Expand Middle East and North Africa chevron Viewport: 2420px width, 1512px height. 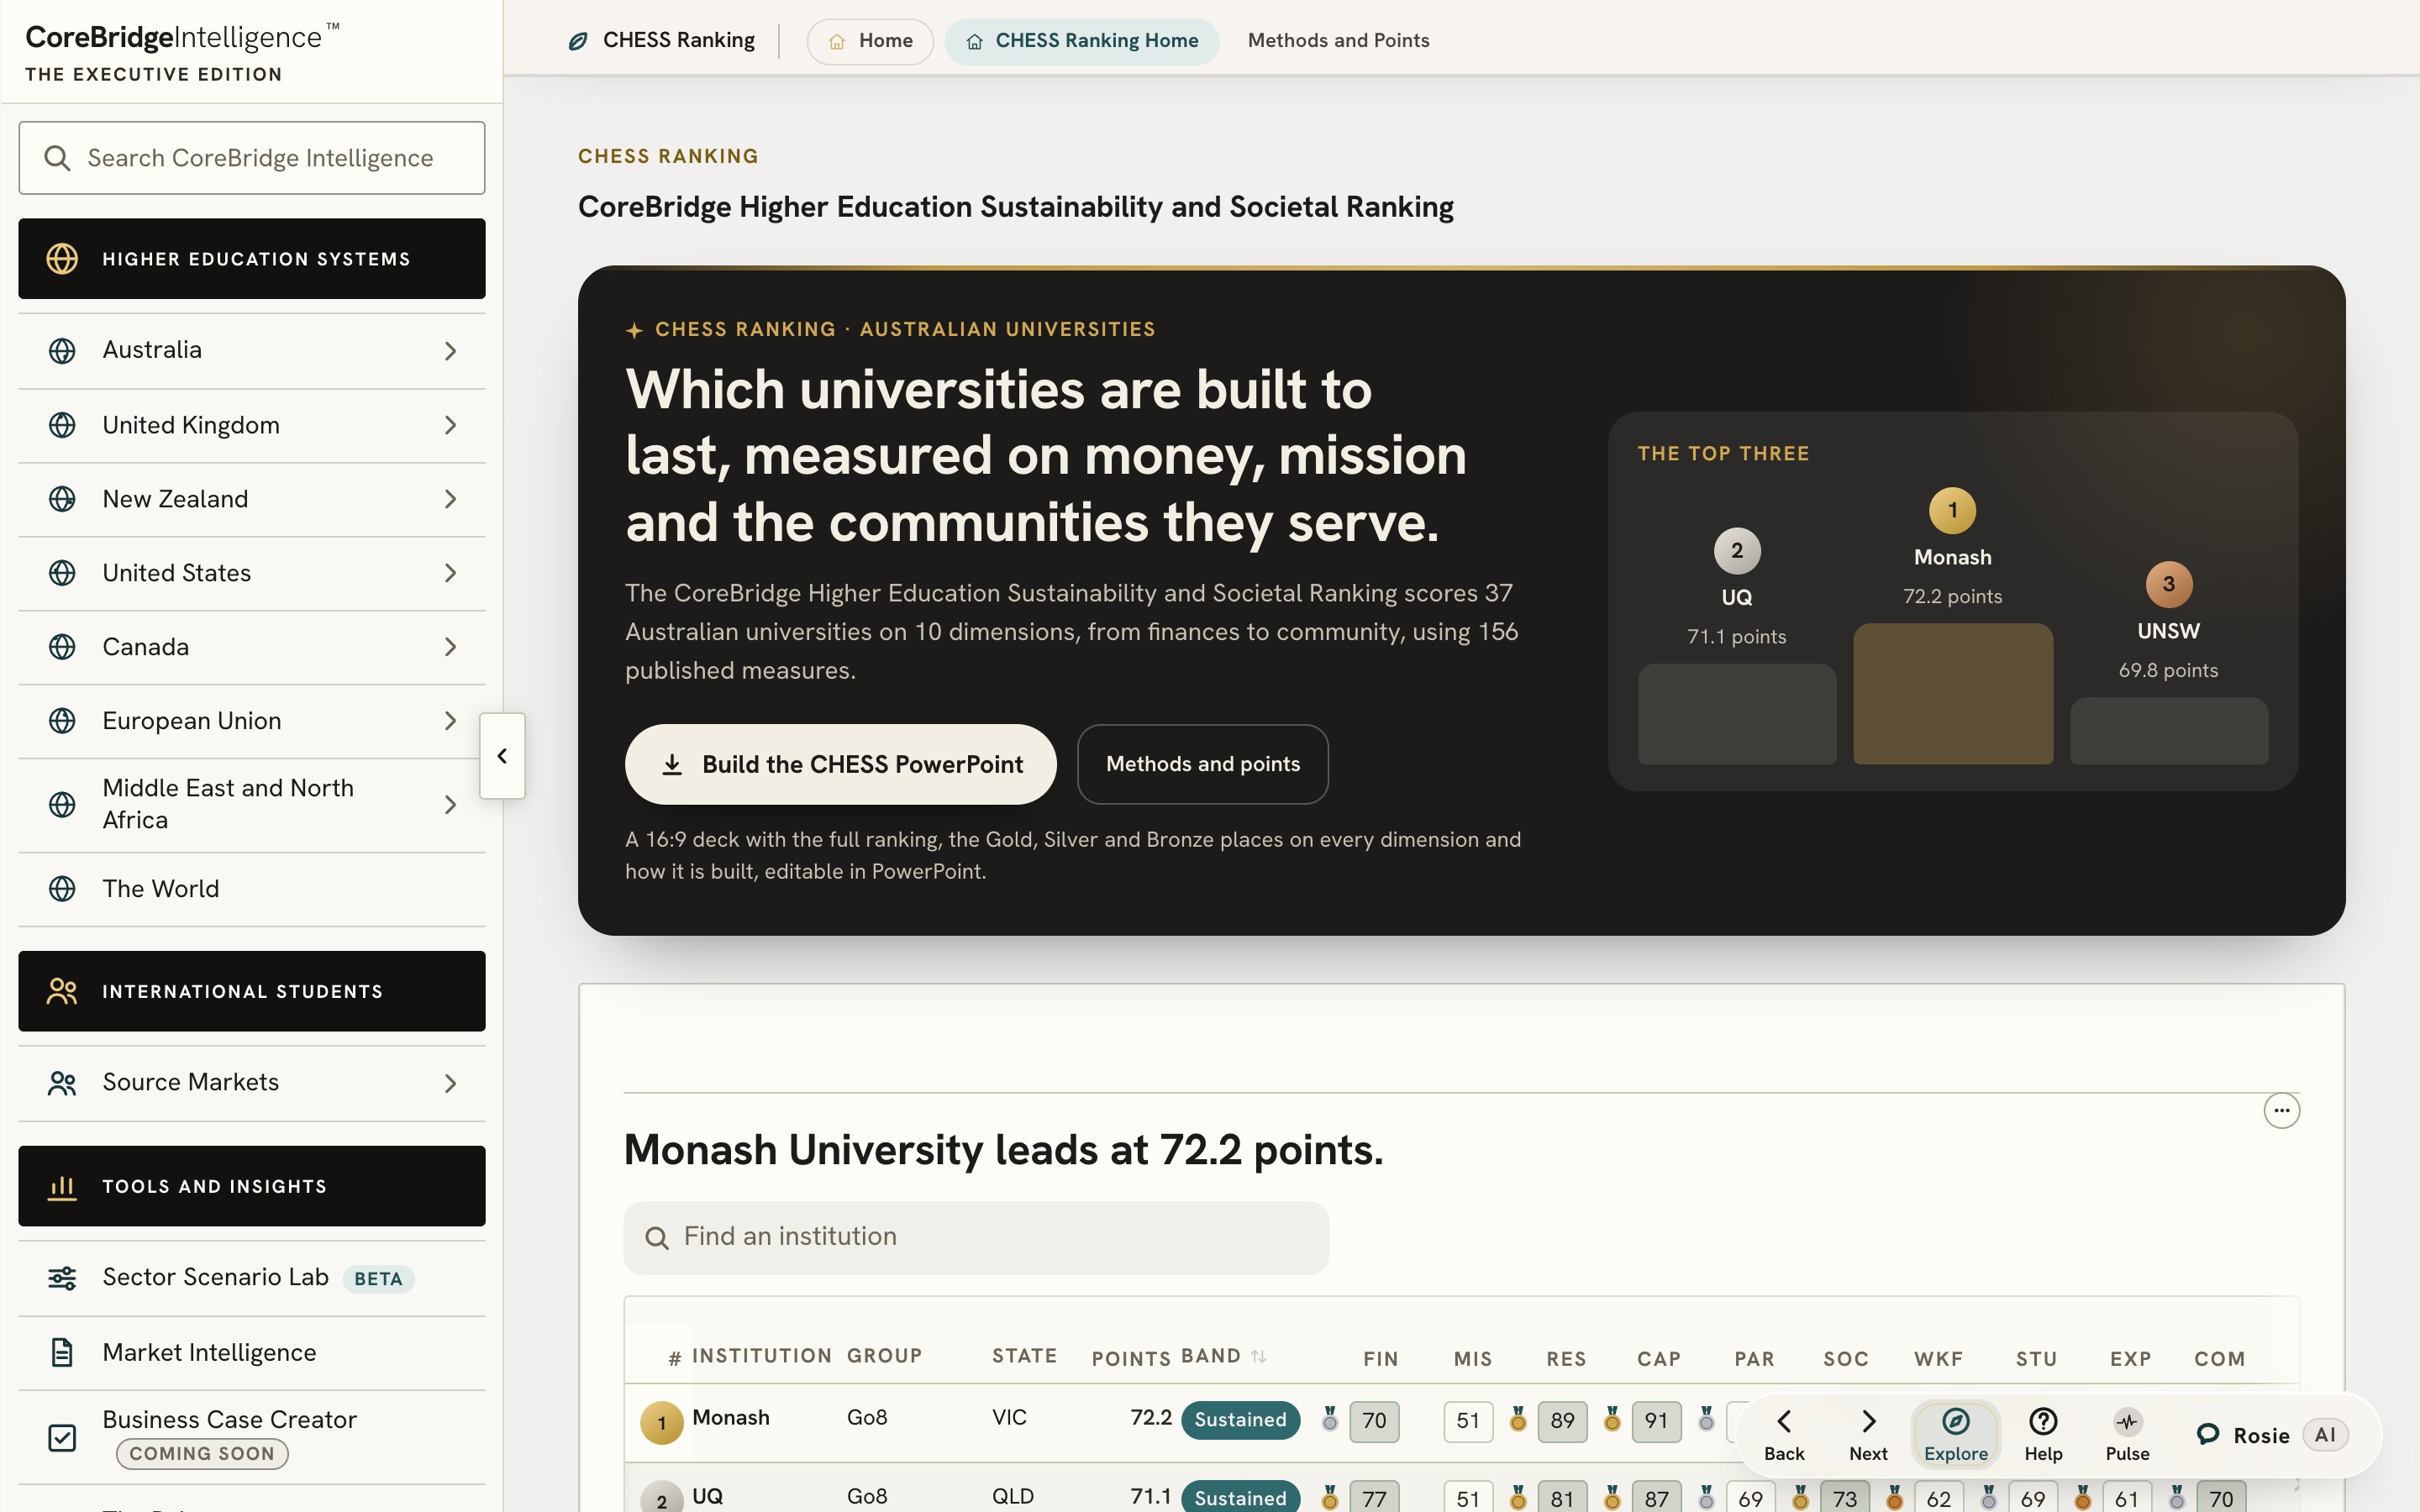pos(450,805)
